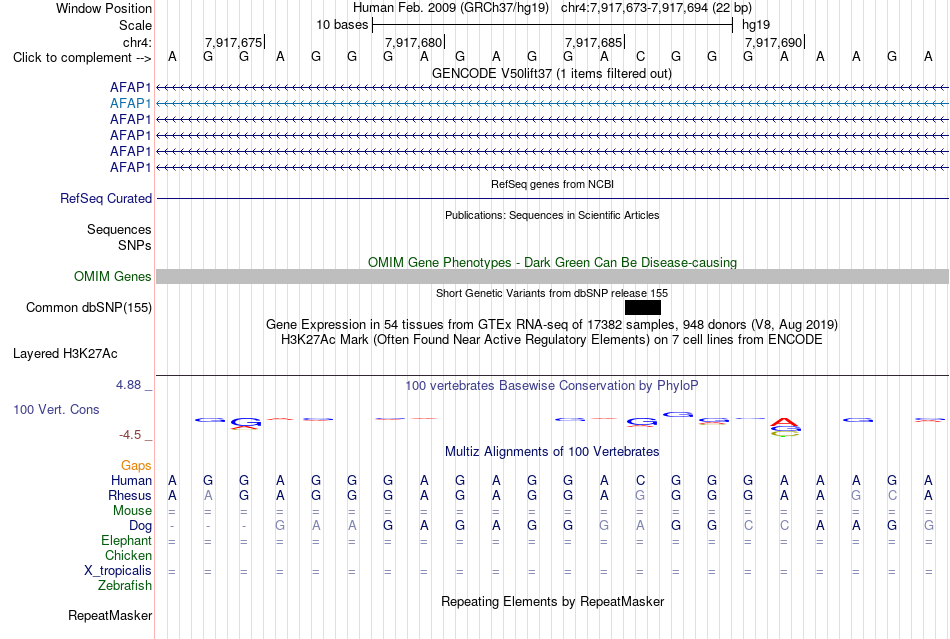Viewport: 950px width, 639px height.
Task: Click the 7,917,675 position marker
Action: click(233, 42)
